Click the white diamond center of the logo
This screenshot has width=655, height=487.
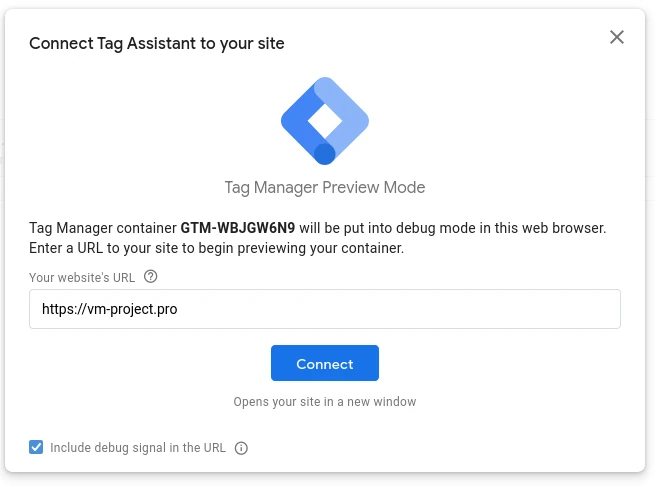pyautogui.click(x=324, y=121)
